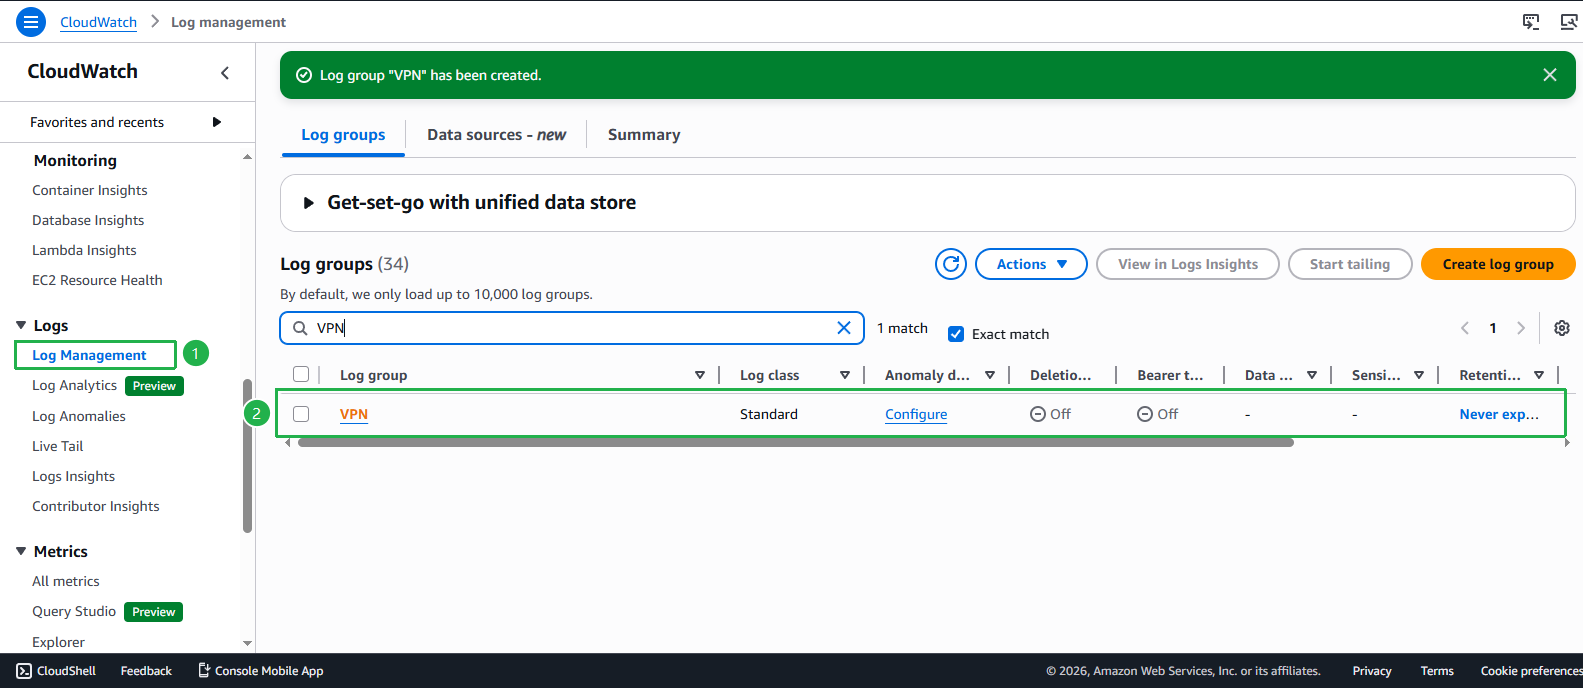Open Log Management in sidebar

tap(89, 355)
